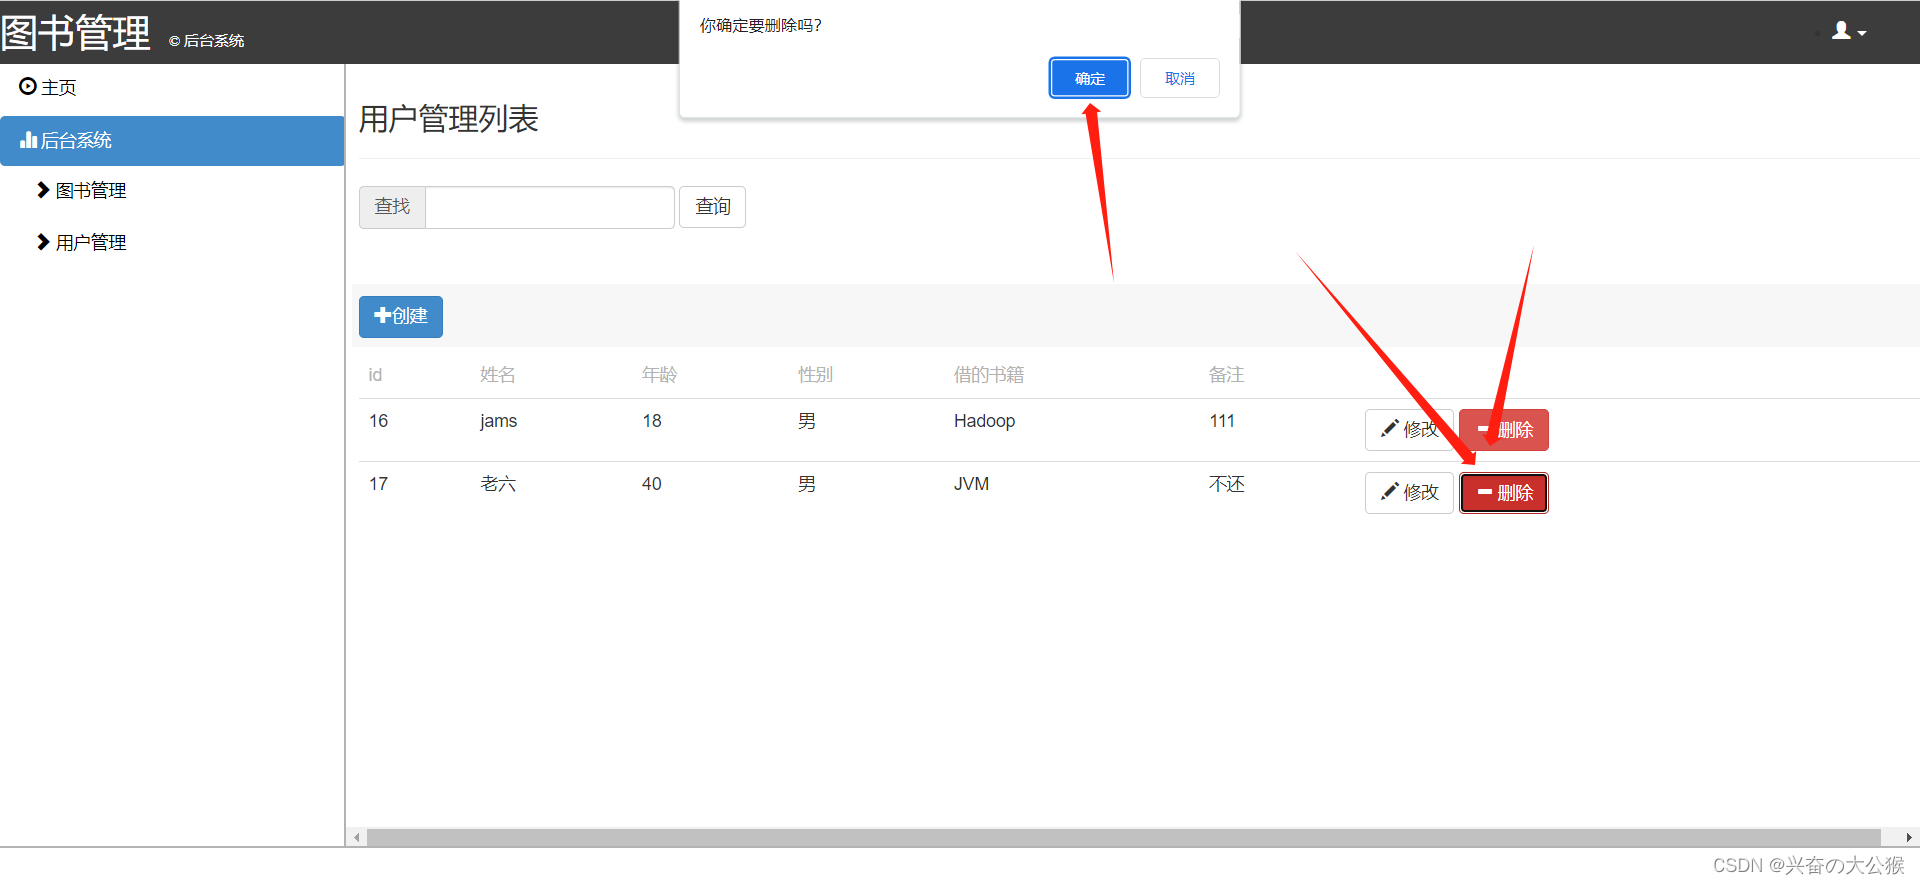Click the id cell '17'
Screen dimensions: 1920x885
[x=379, y=484]
